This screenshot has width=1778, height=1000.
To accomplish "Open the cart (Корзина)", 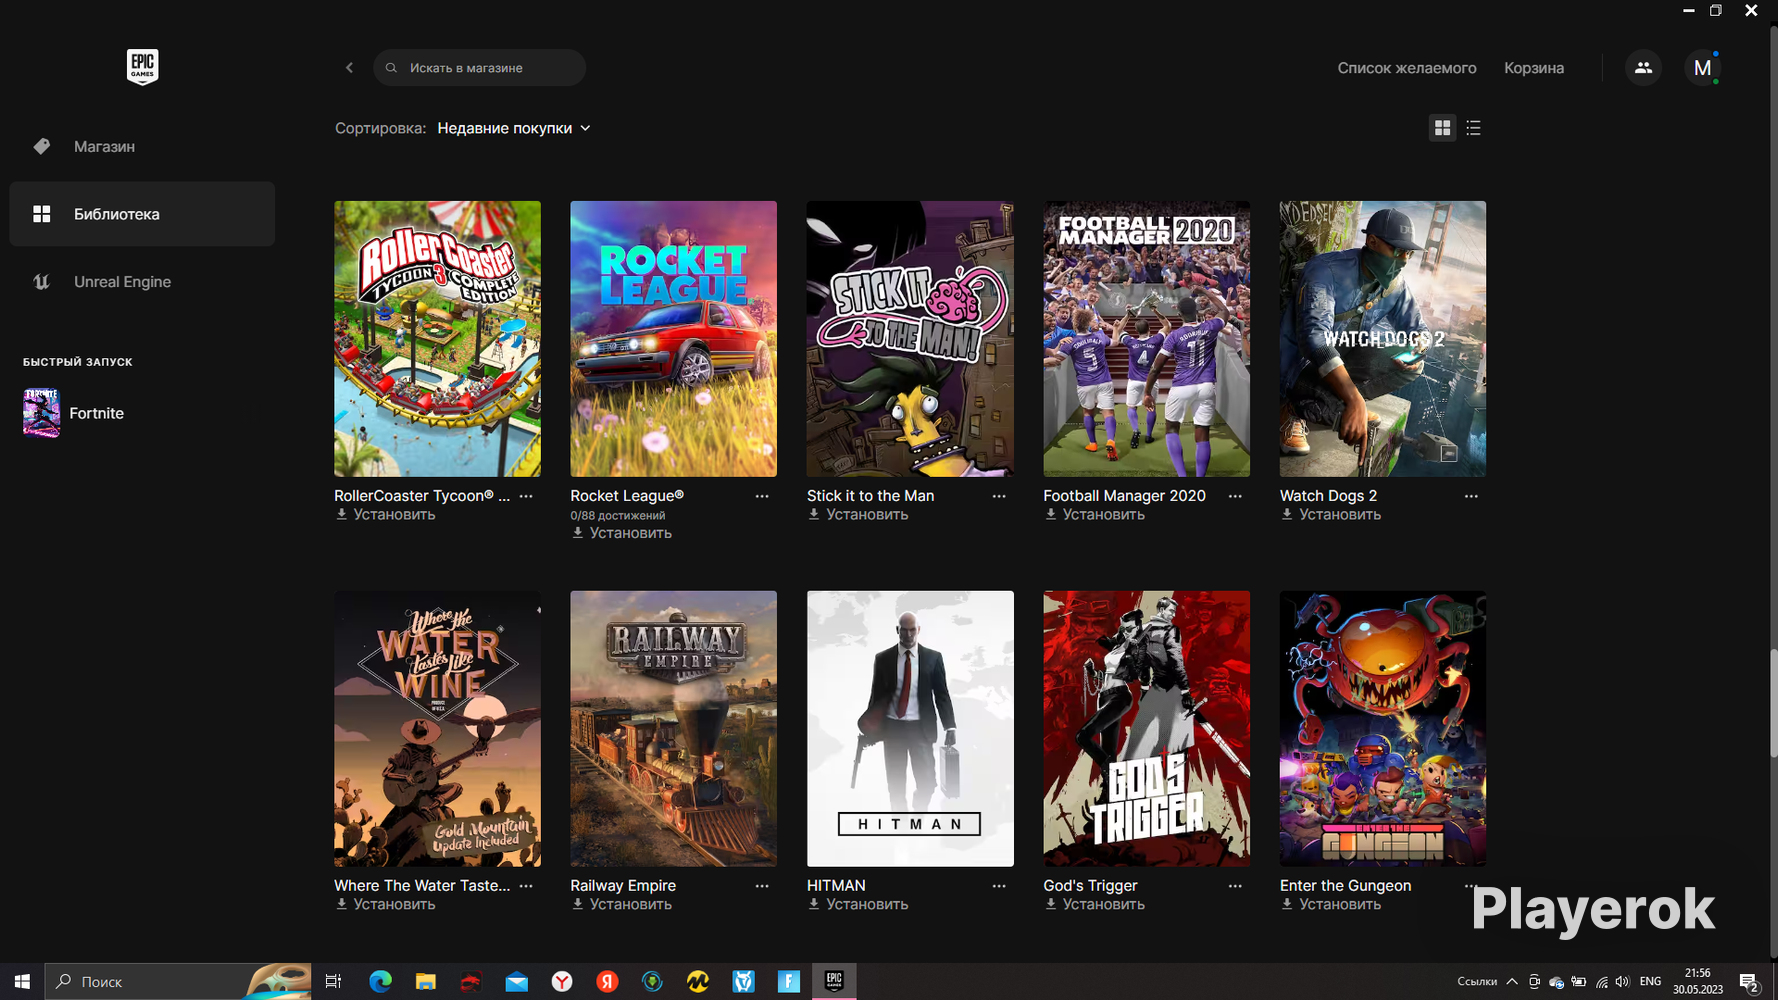I will [1534, 68].
